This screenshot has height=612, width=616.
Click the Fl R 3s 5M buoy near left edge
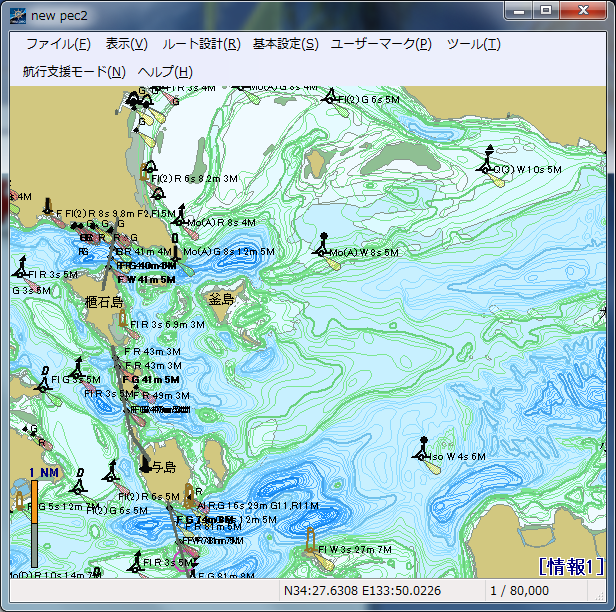(x=21, y=268)
